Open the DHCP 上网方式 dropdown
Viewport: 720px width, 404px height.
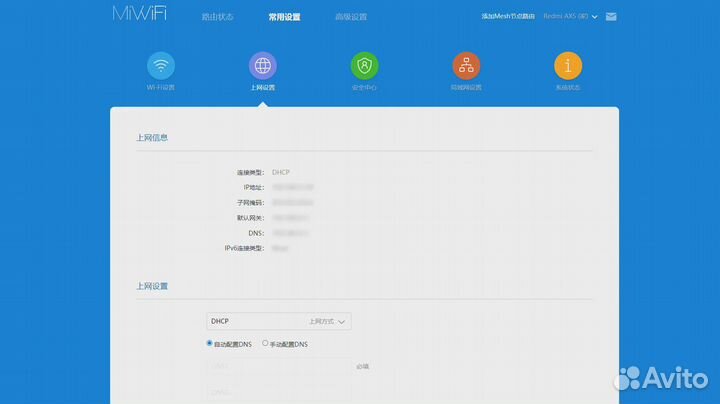point(279,322)
